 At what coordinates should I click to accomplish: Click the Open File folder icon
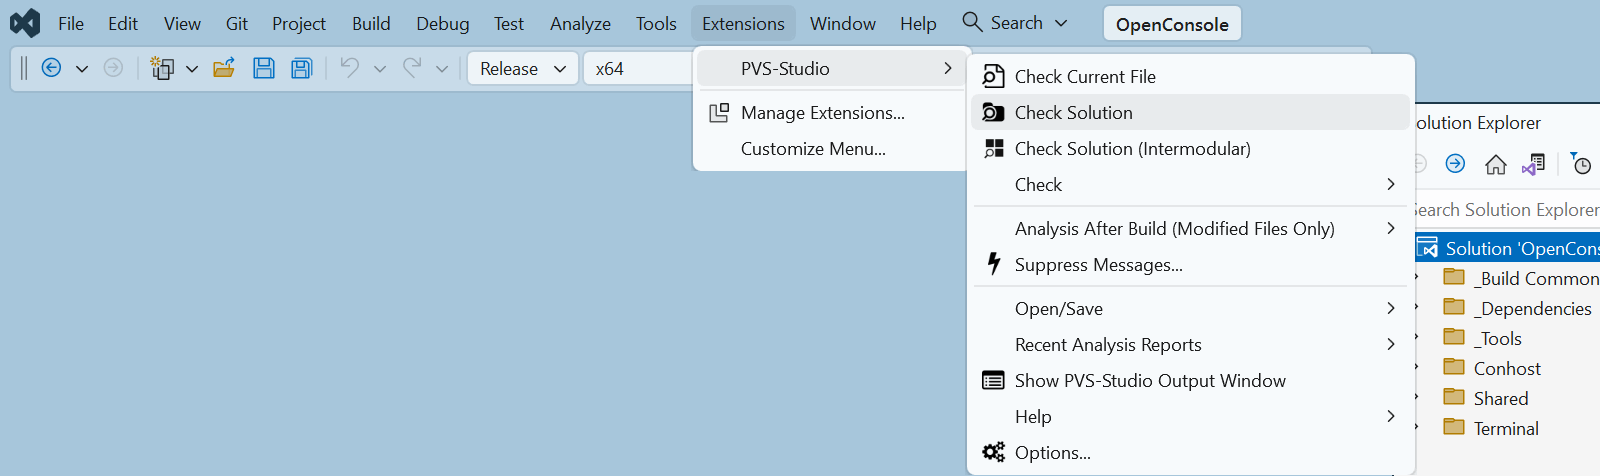coord(224,68)
